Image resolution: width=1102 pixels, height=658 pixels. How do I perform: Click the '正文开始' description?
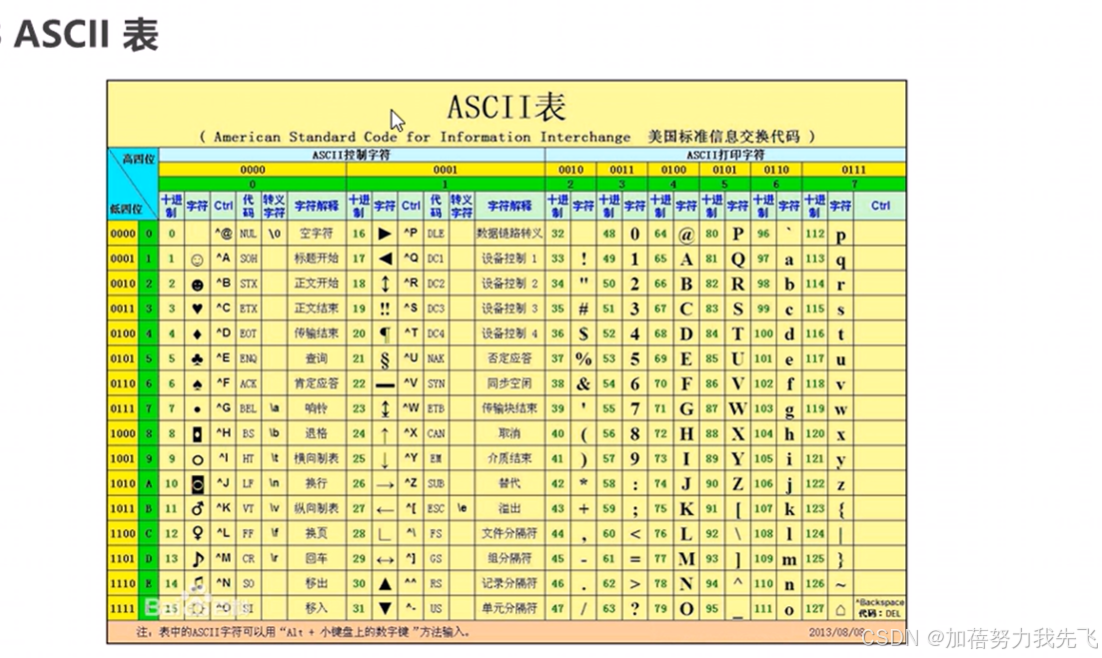point(316,283)
